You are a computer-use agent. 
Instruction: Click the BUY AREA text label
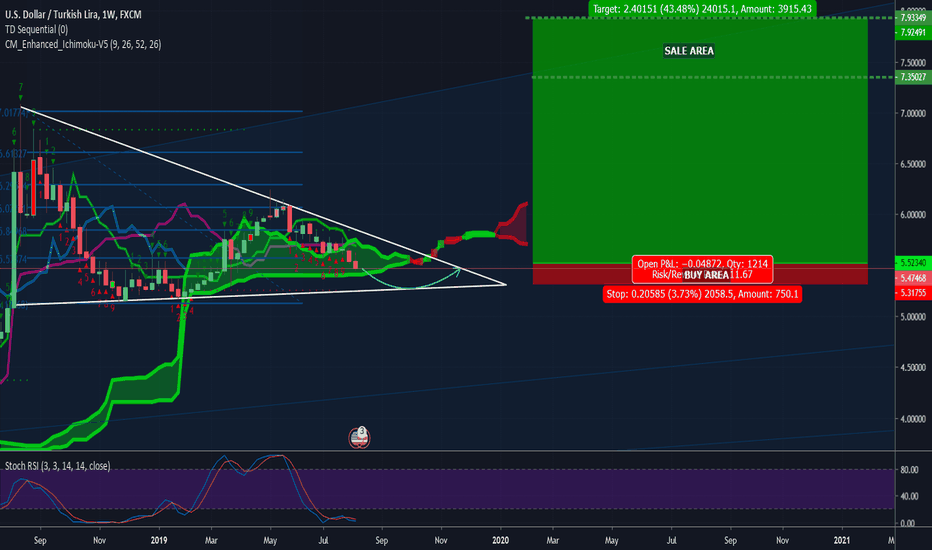(706, 275)
